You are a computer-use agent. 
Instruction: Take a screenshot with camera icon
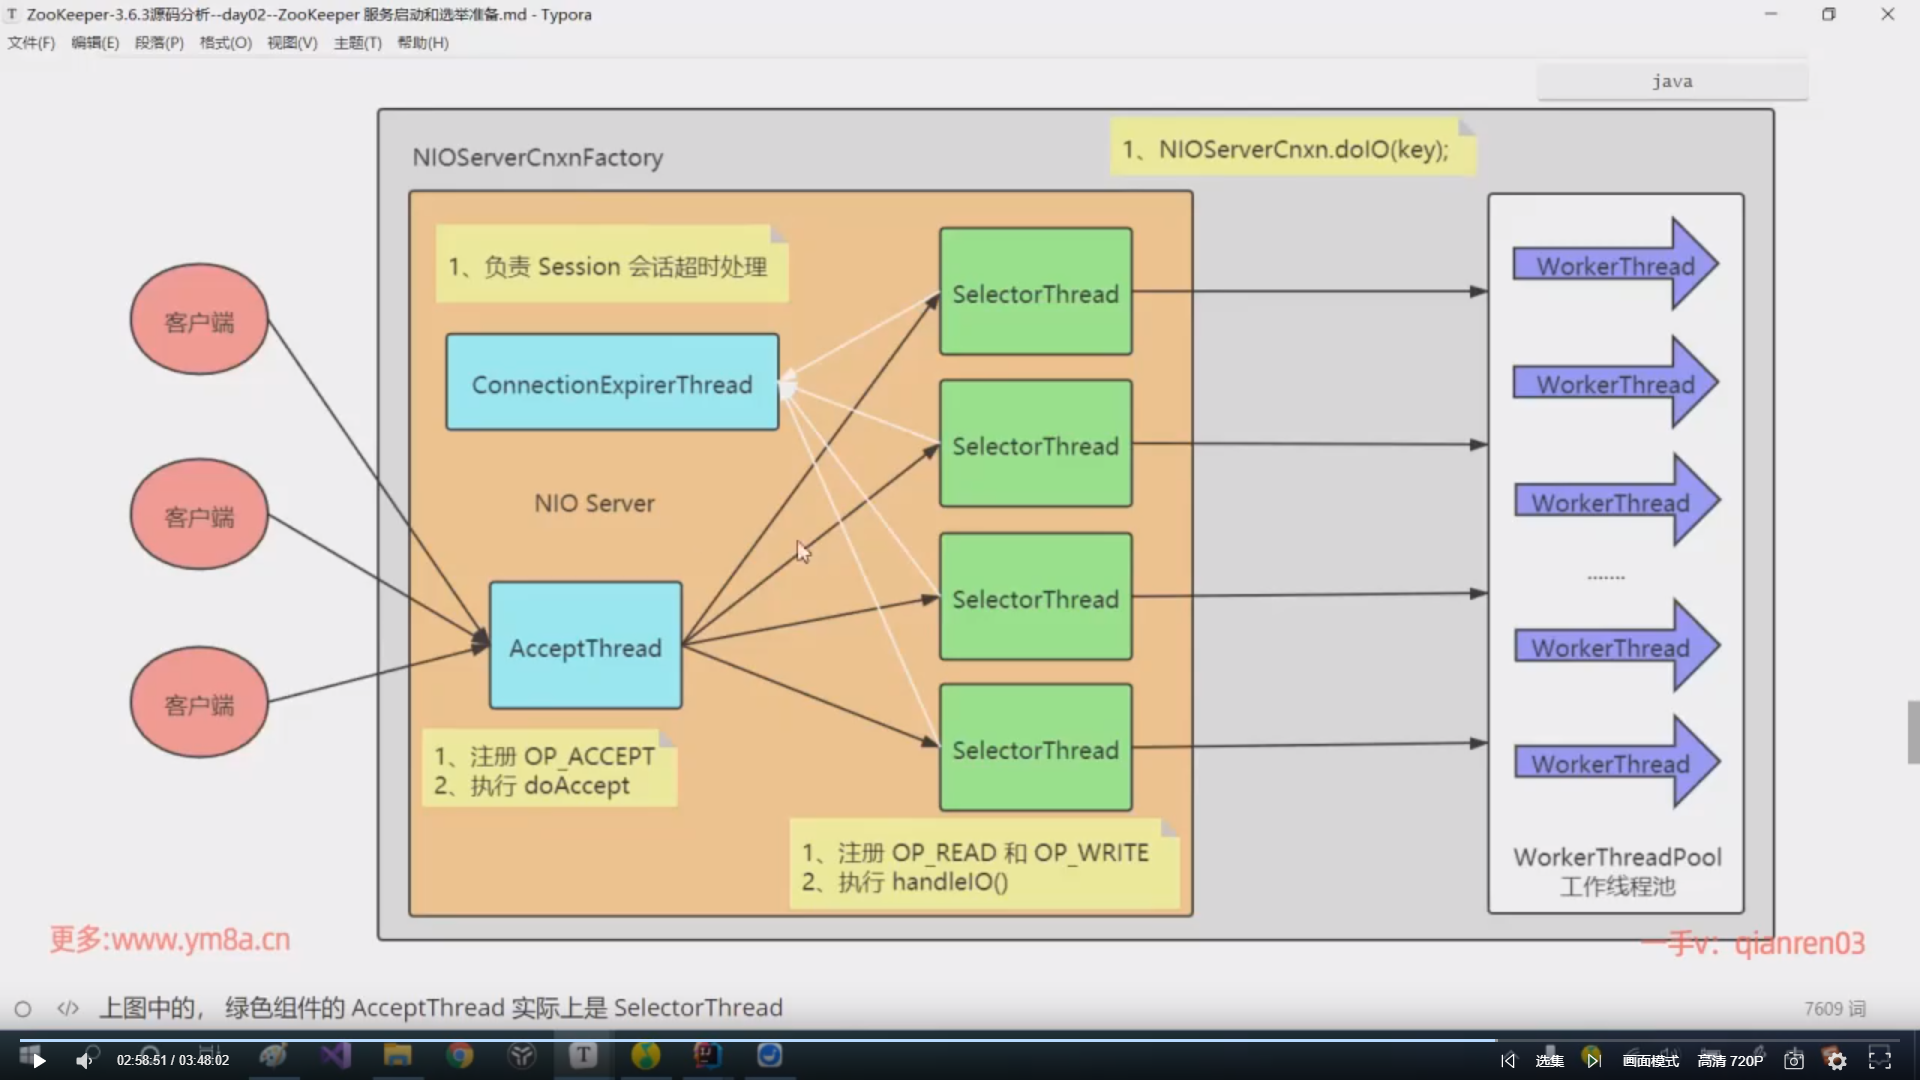coord(1794,1061)
